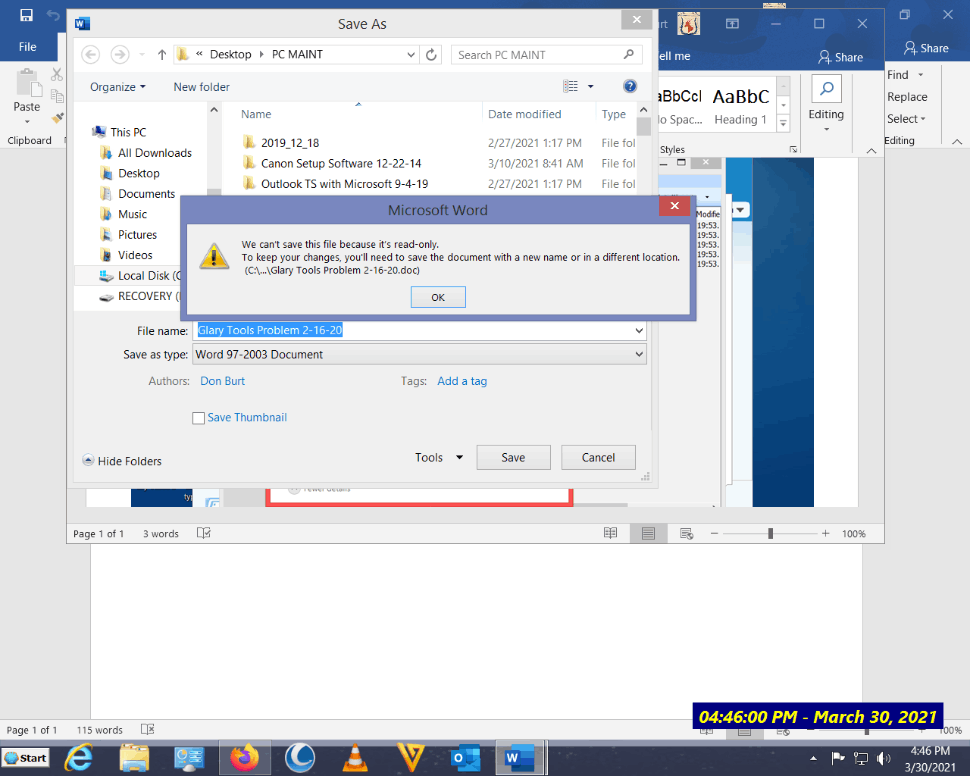Click the Add a tag link
The image size is (970, 776).
[x=461, y=381]
